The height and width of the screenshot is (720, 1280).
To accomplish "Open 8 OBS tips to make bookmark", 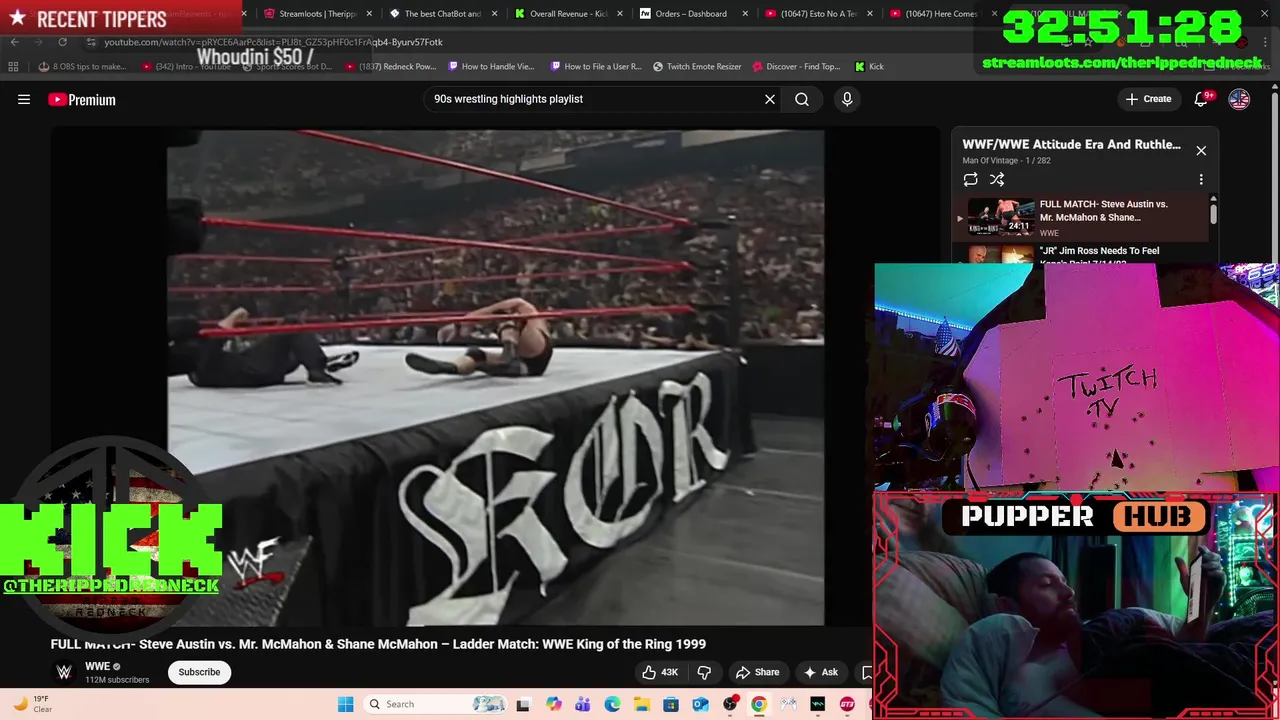I will (x=82, y=66).
